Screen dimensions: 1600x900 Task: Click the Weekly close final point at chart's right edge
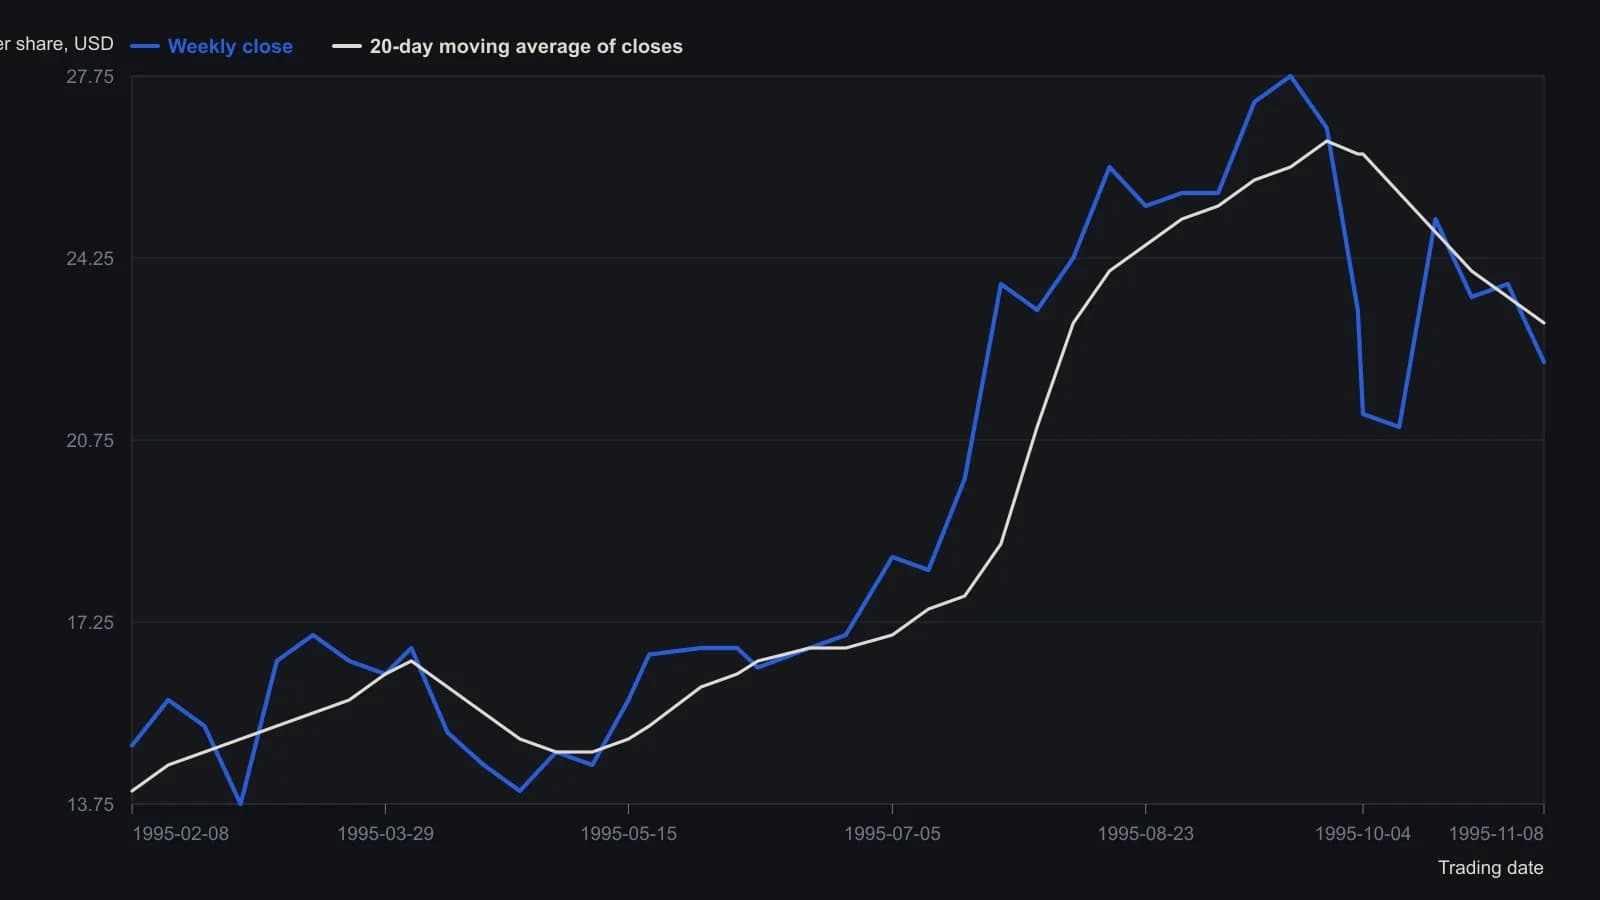(1543, 362)
